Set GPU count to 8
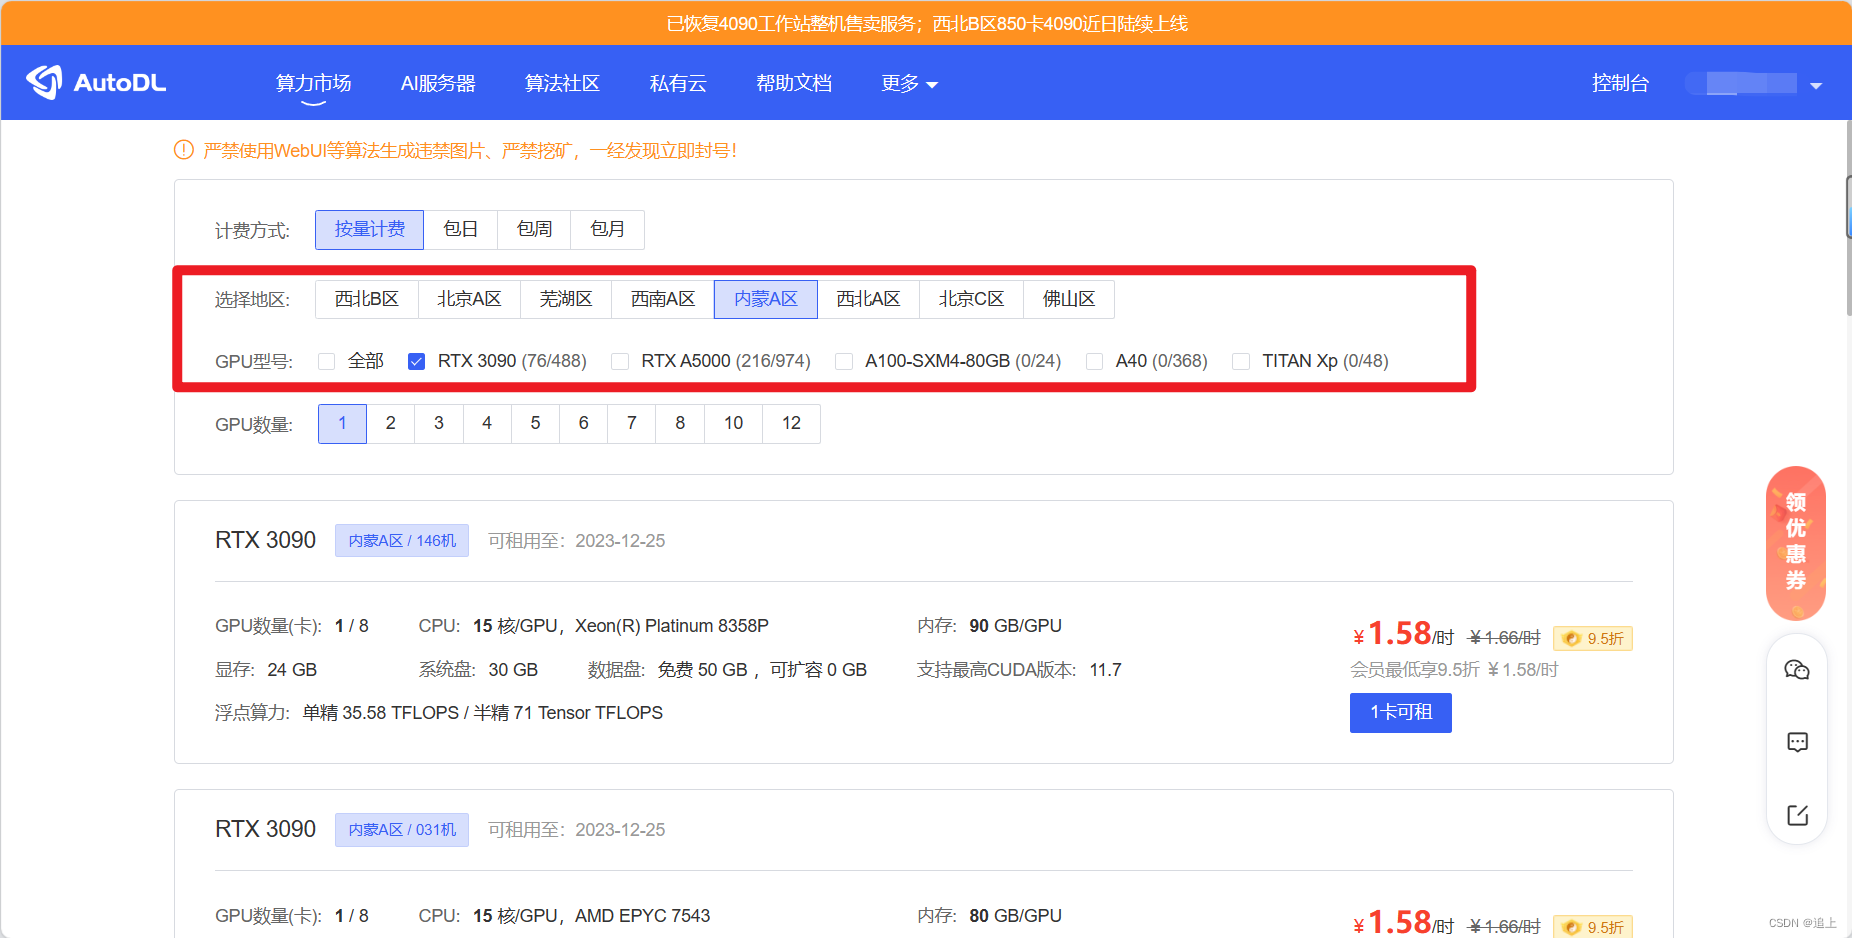This screenshot has height=938, width=1852. coord(680,423)
